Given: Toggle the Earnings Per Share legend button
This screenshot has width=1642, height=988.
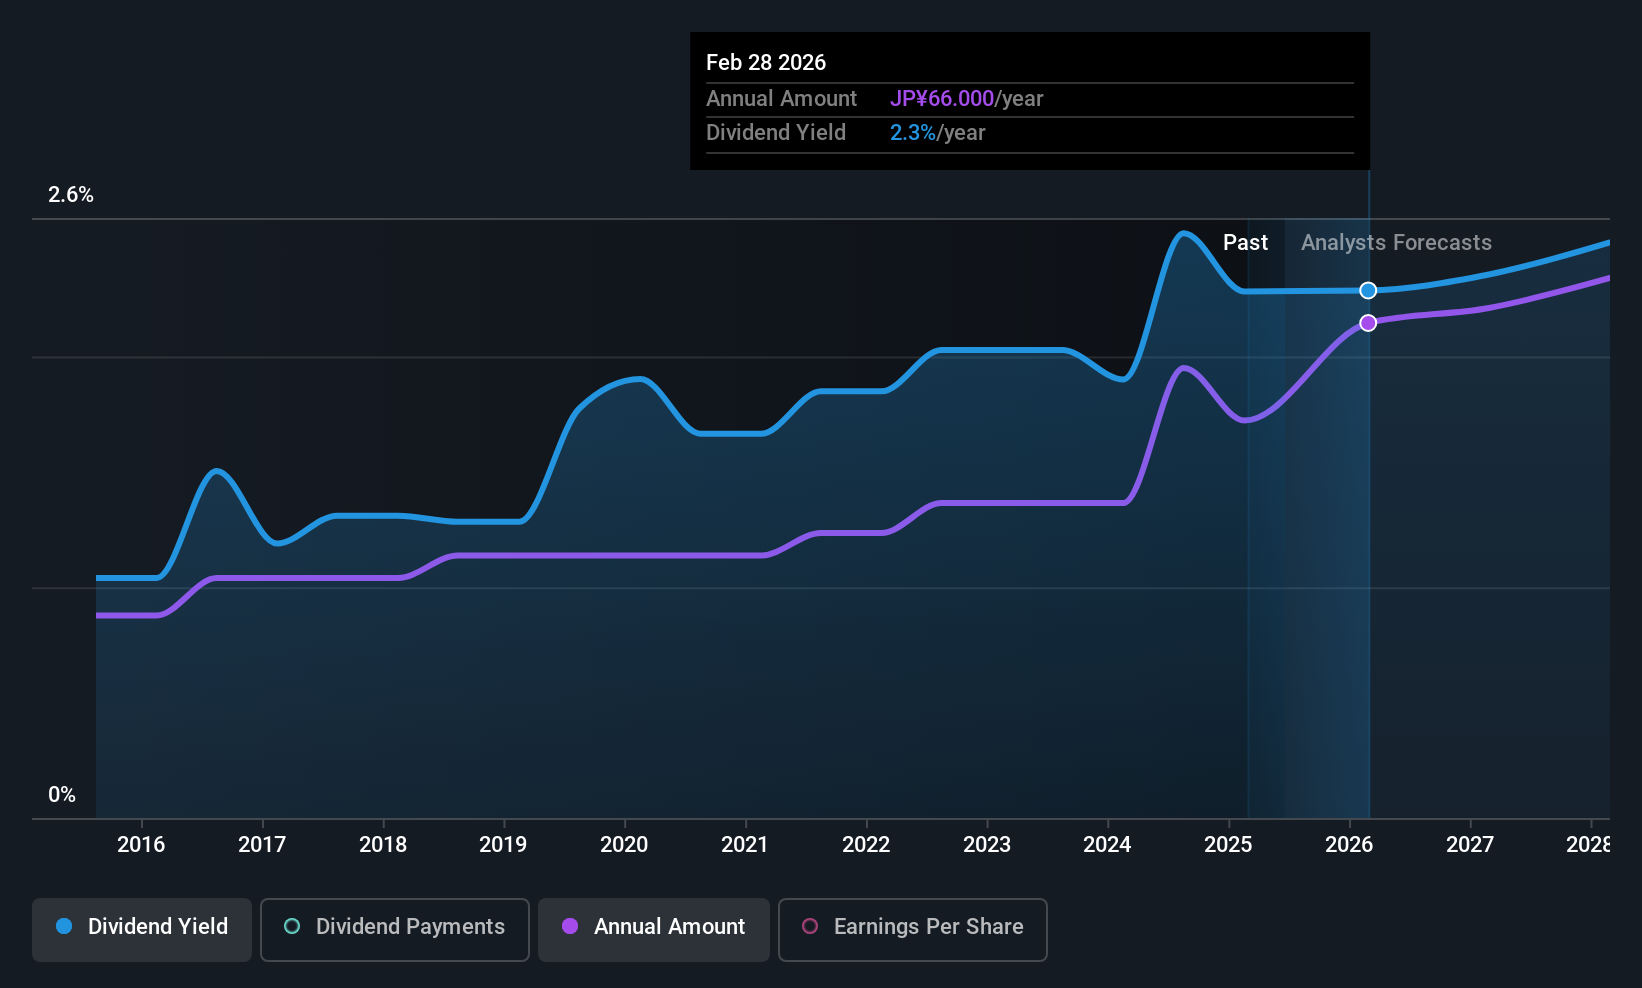Looking at the screenshot, I should coord(912,929).
